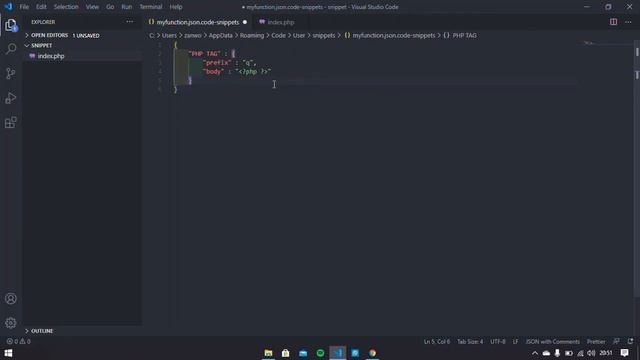Viewport: 640px width, 360px height.
Task: Open Windows Action Center notifications
Action: (624, 353)
